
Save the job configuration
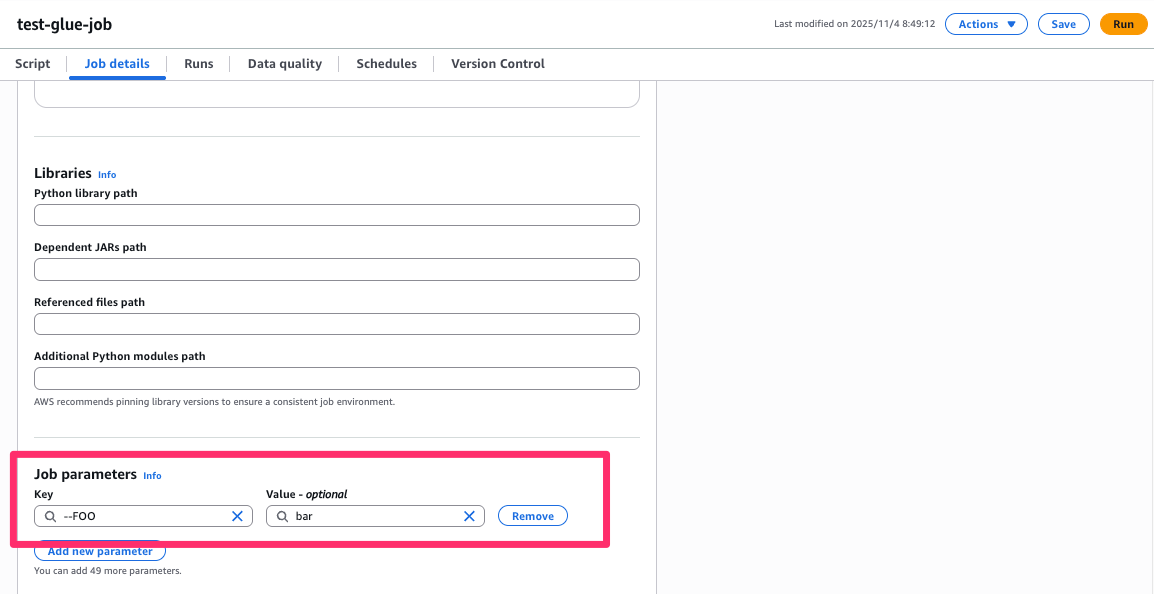[1063, 23]
